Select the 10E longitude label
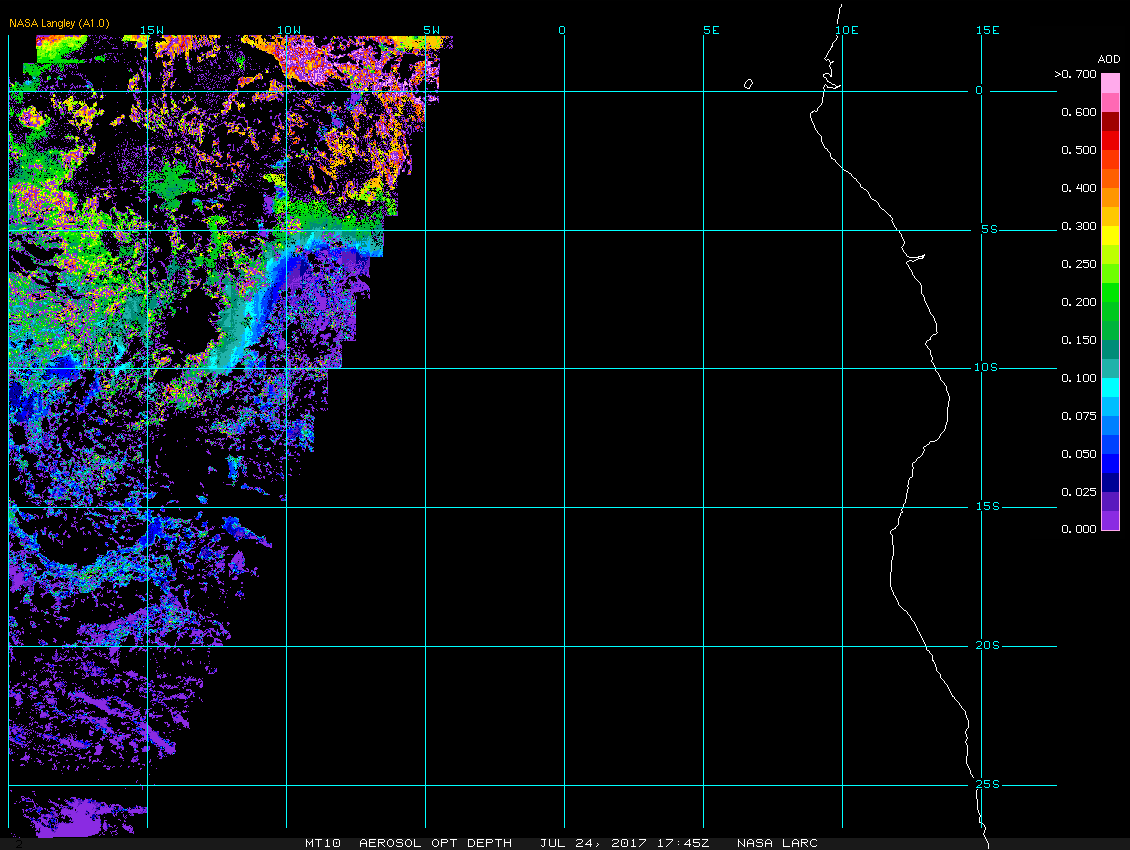 pos(847,30)
